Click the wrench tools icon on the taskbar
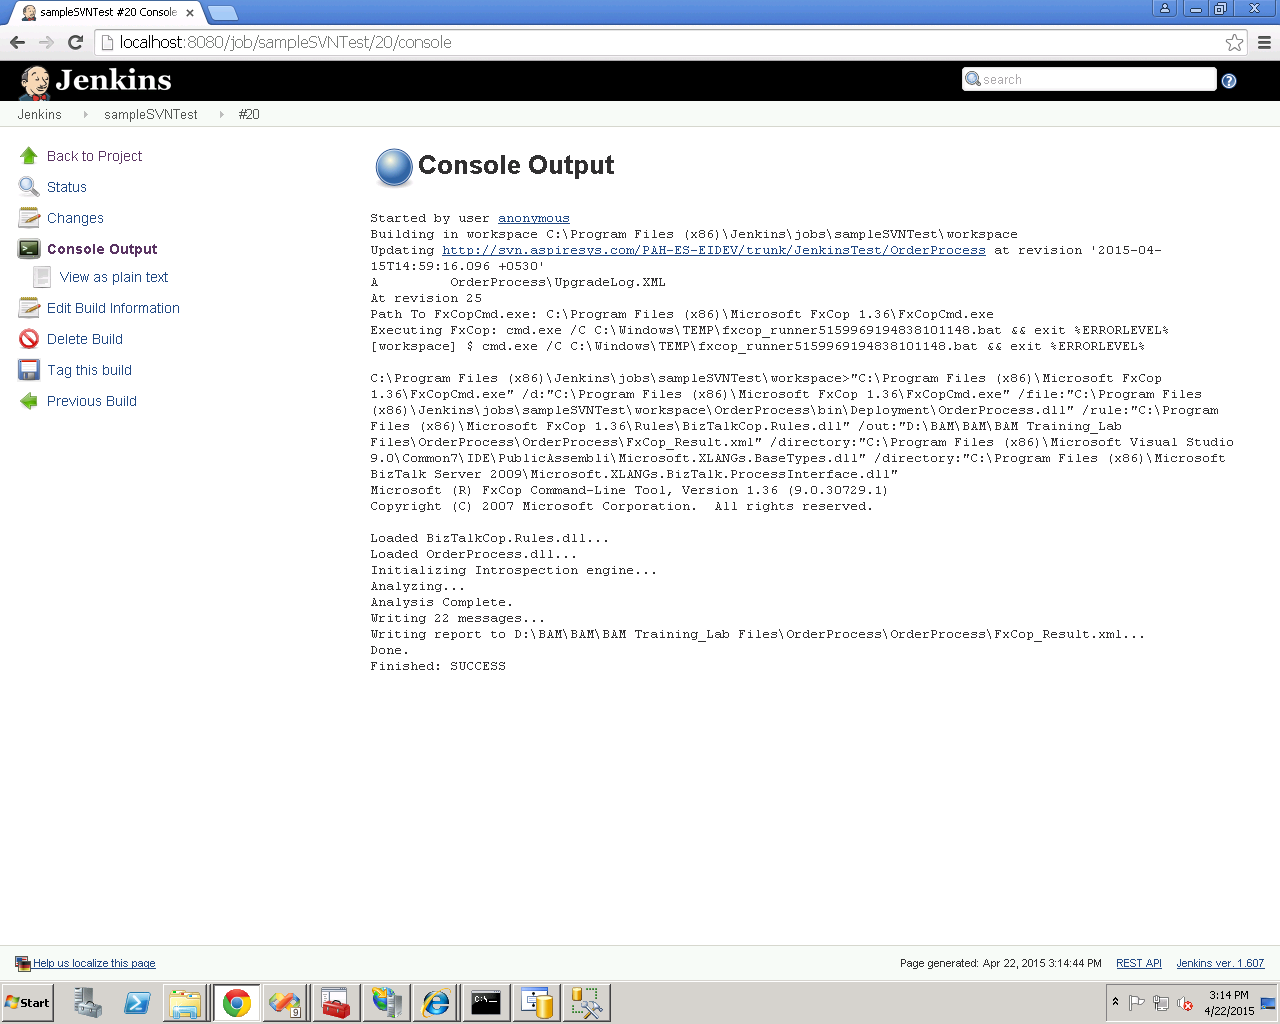The height and width of the screenshot is (1024, 1280). pos(586,1003)
